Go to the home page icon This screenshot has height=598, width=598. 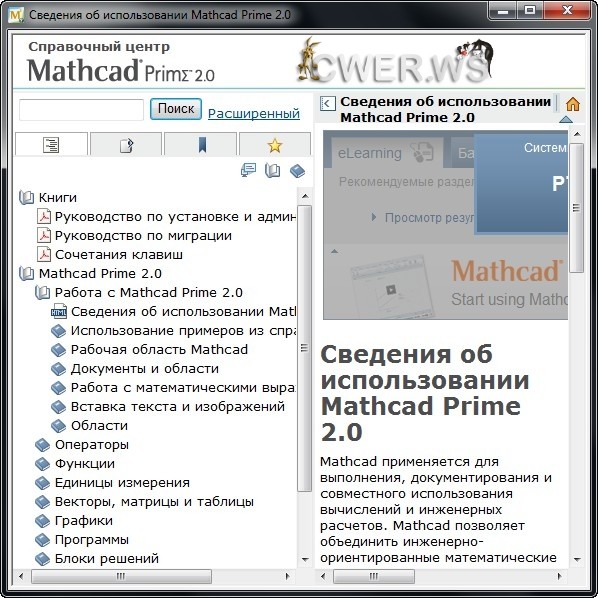573,104
